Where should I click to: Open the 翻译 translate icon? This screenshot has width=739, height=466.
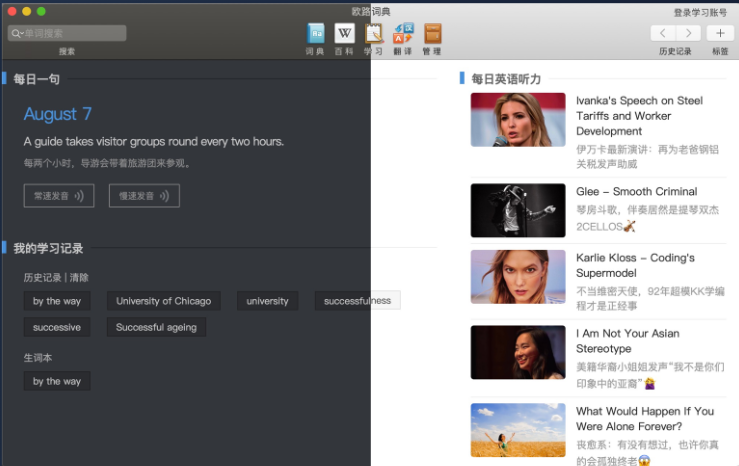click(403, 34)
